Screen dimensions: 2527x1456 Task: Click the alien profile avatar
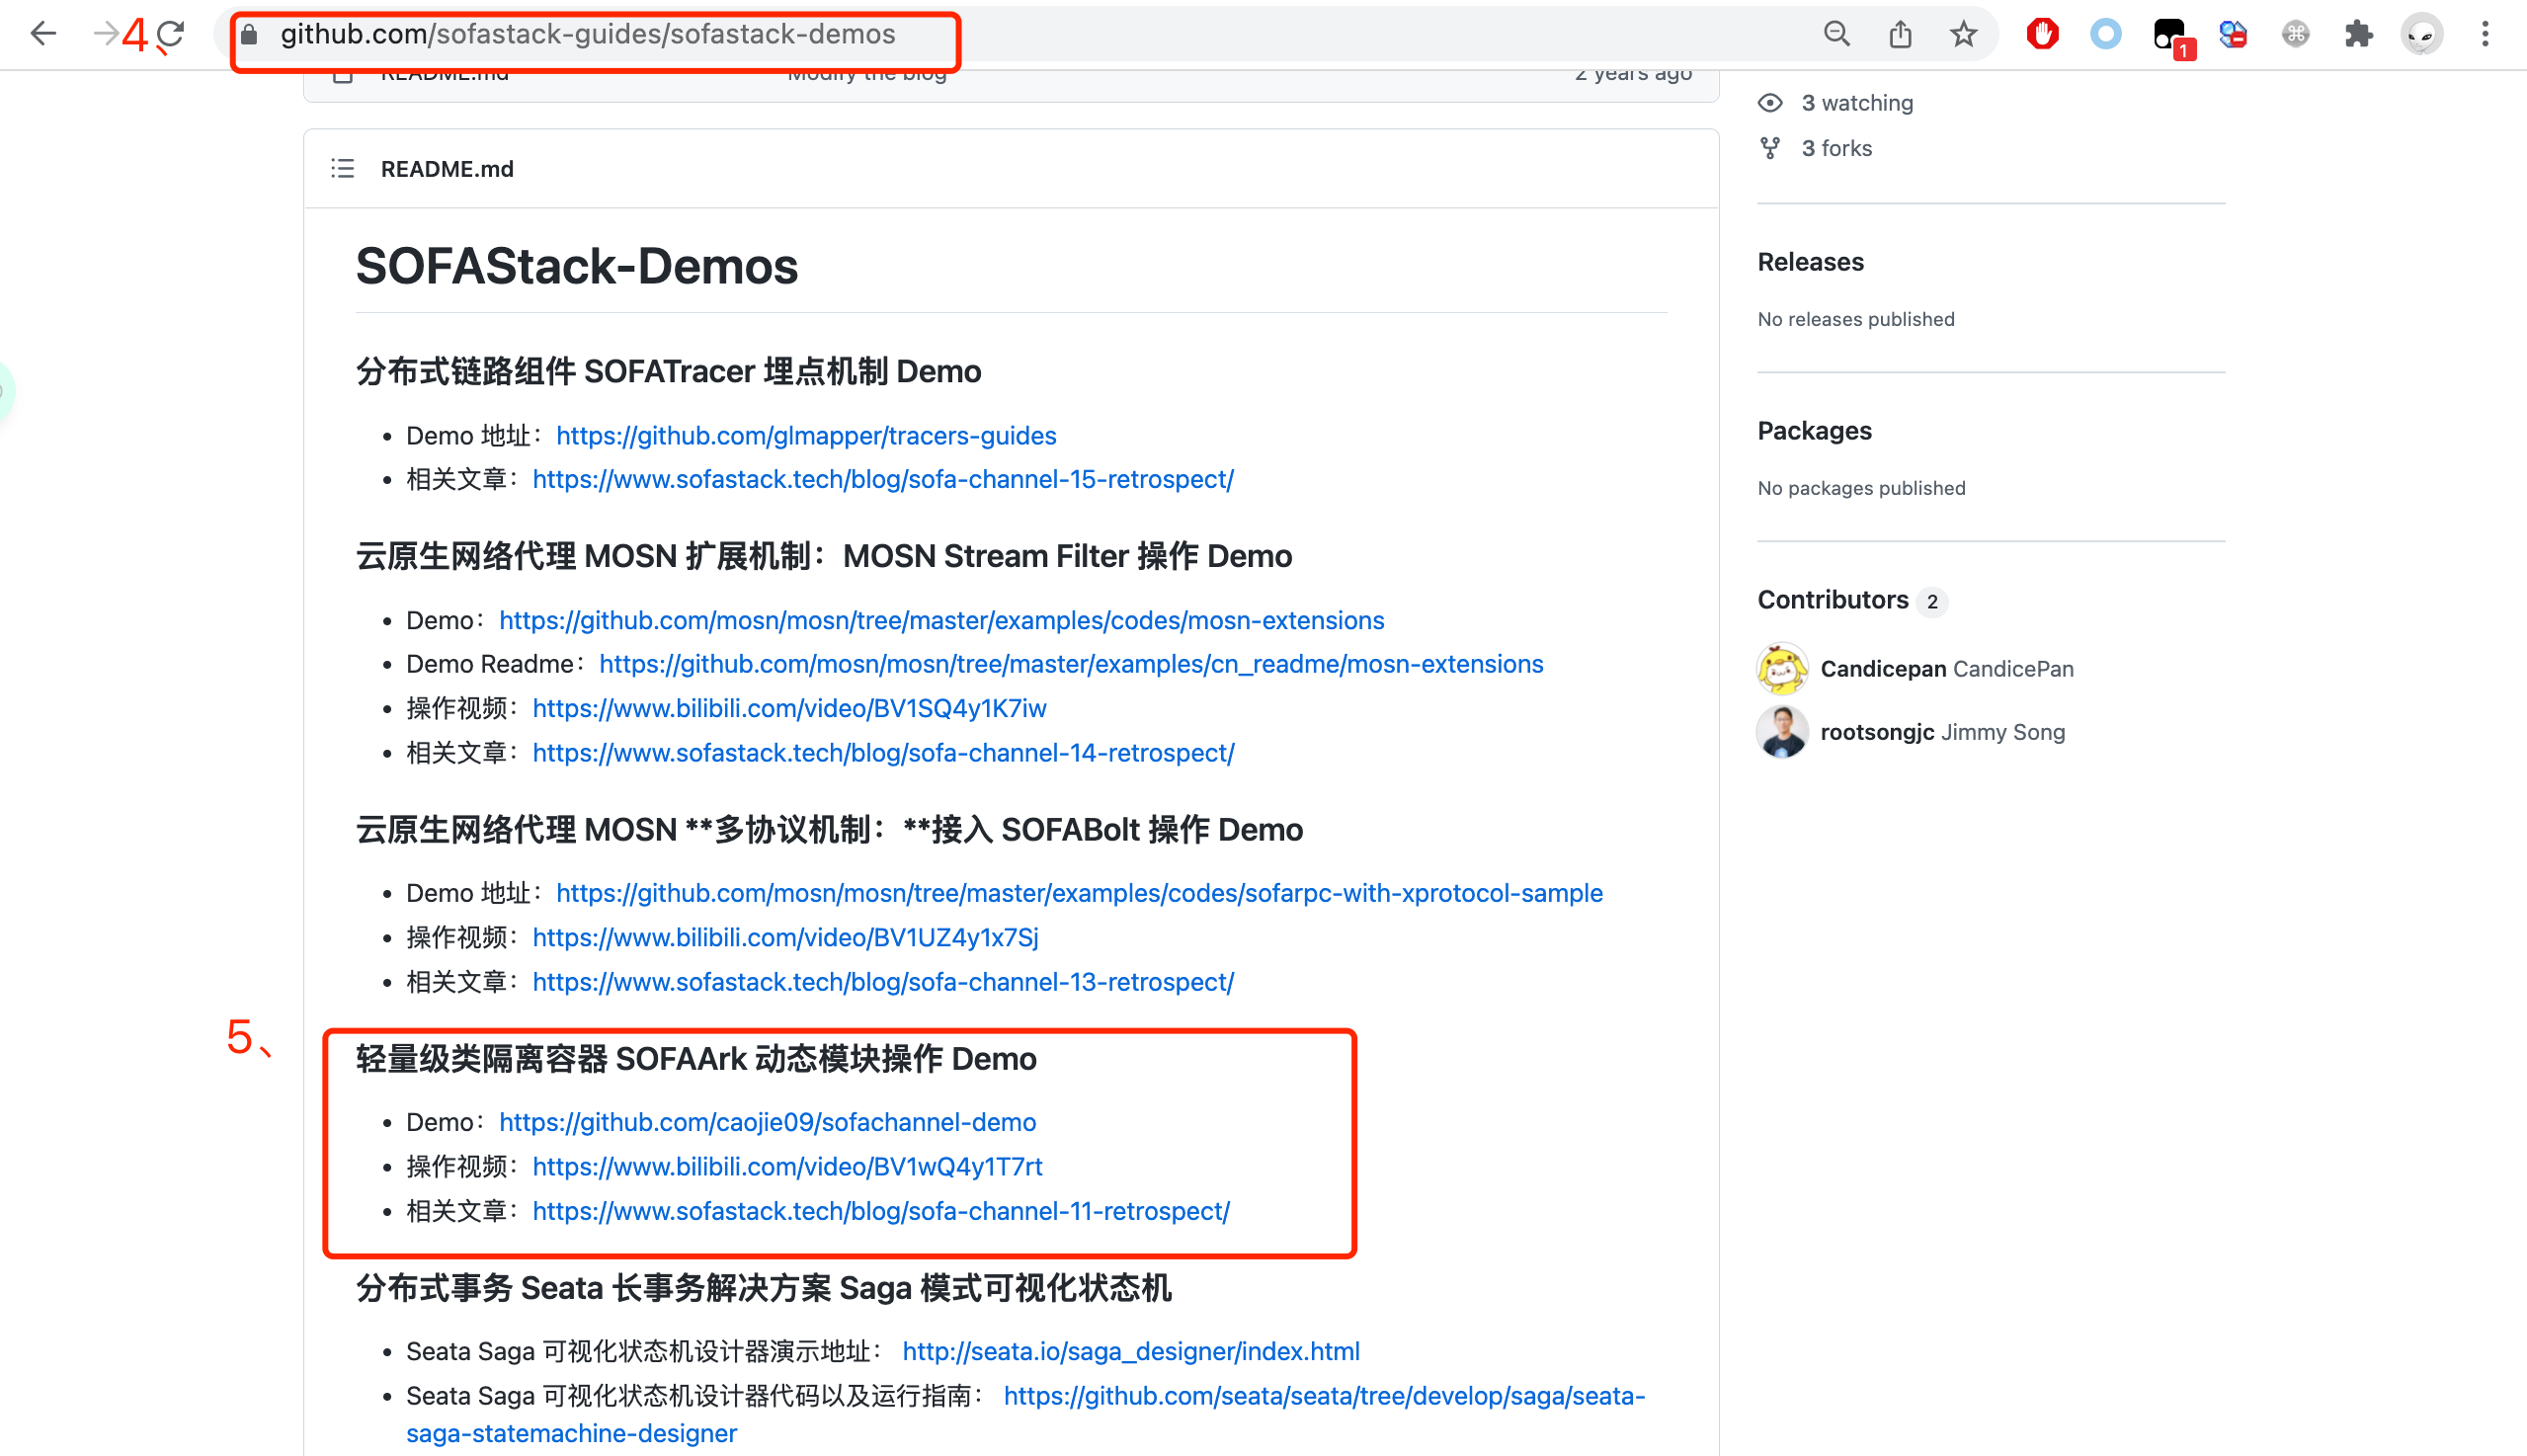click(x=2422, y=33)
